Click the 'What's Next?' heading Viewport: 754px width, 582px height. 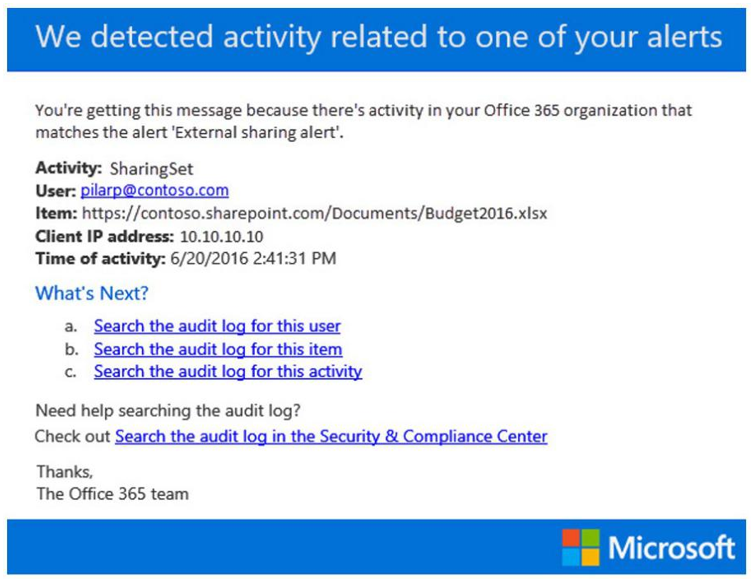[x=92, y=293]
